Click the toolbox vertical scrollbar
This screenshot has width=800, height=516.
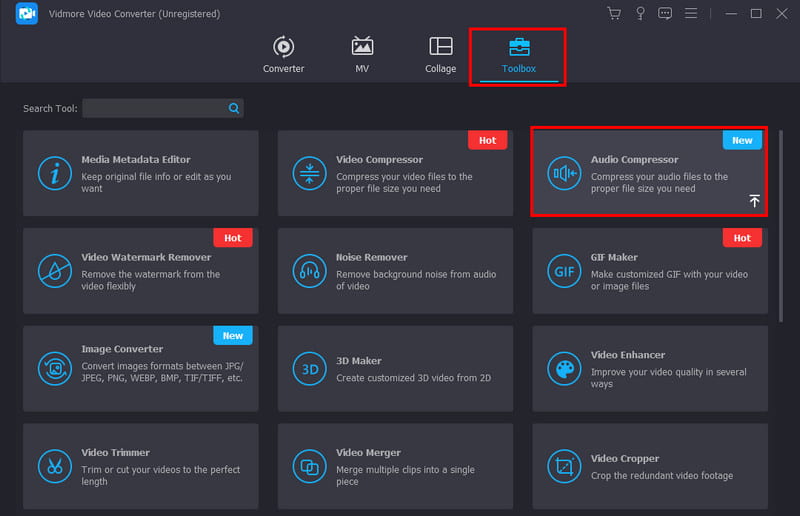pos(780,225)
